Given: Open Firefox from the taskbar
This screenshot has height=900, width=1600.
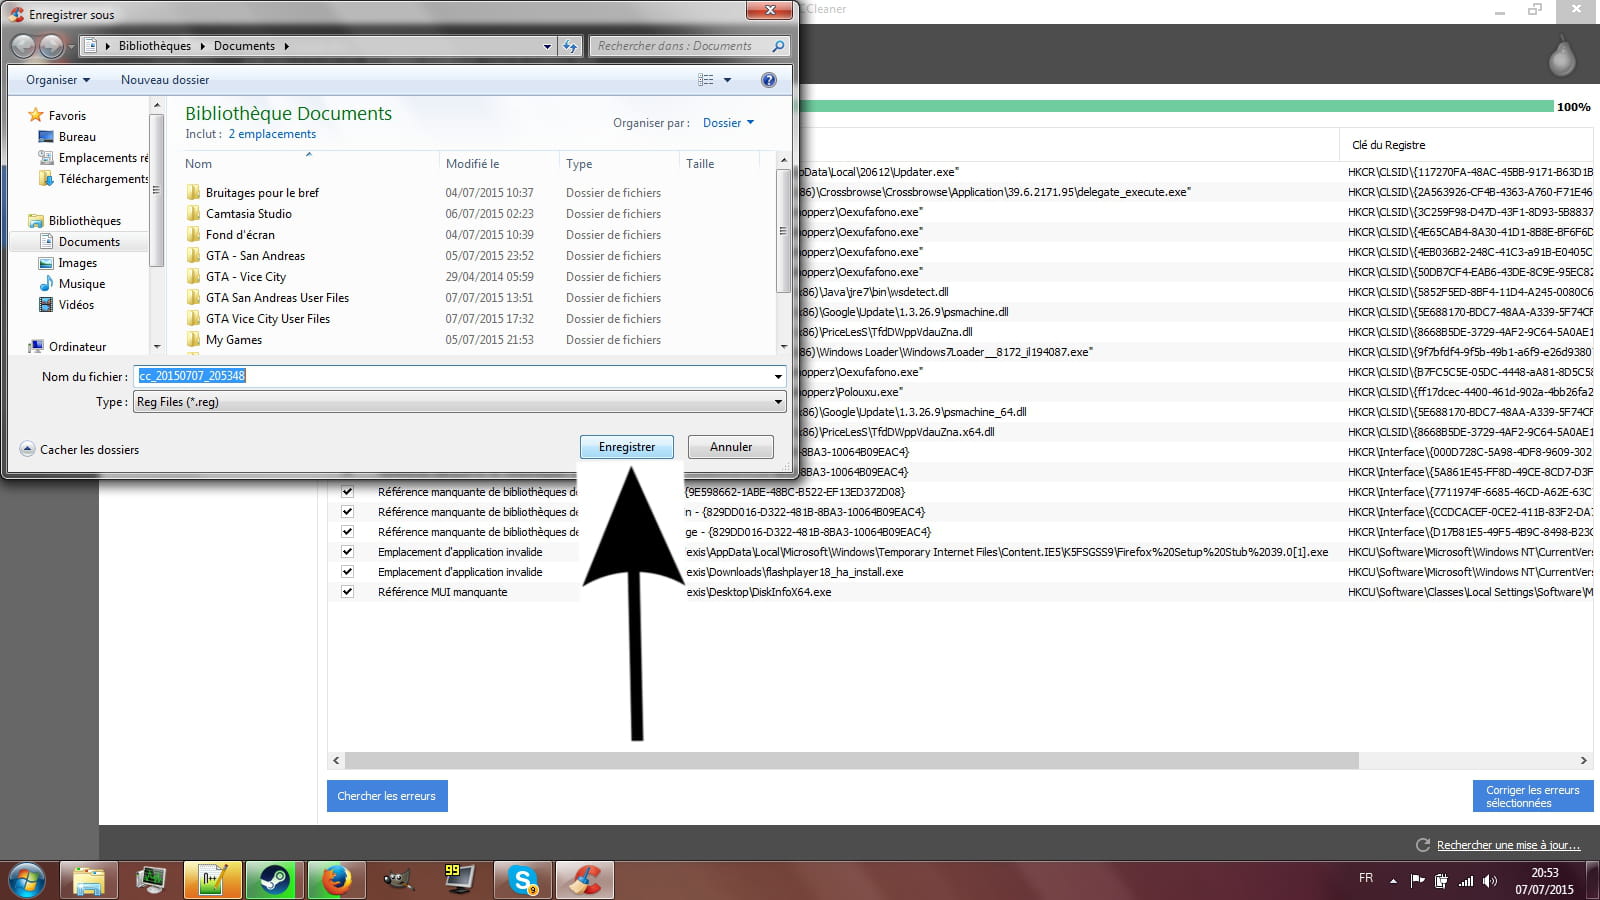Looking at the screenshot, I should coord(336,880).
